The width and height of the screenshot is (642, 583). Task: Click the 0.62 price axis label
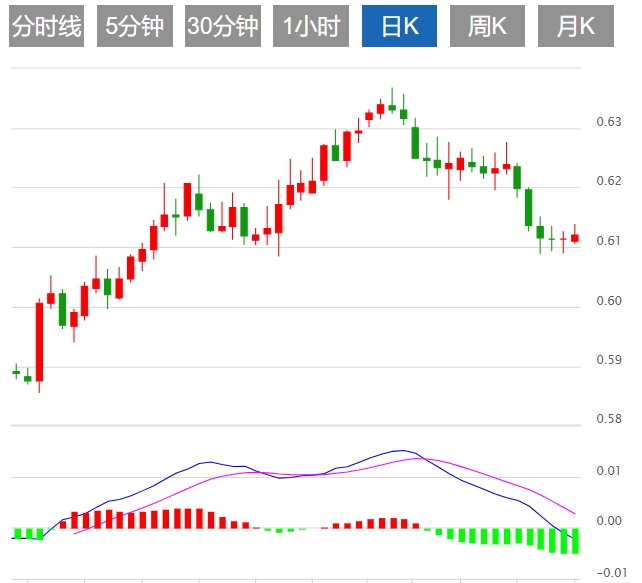click(609, 181)
